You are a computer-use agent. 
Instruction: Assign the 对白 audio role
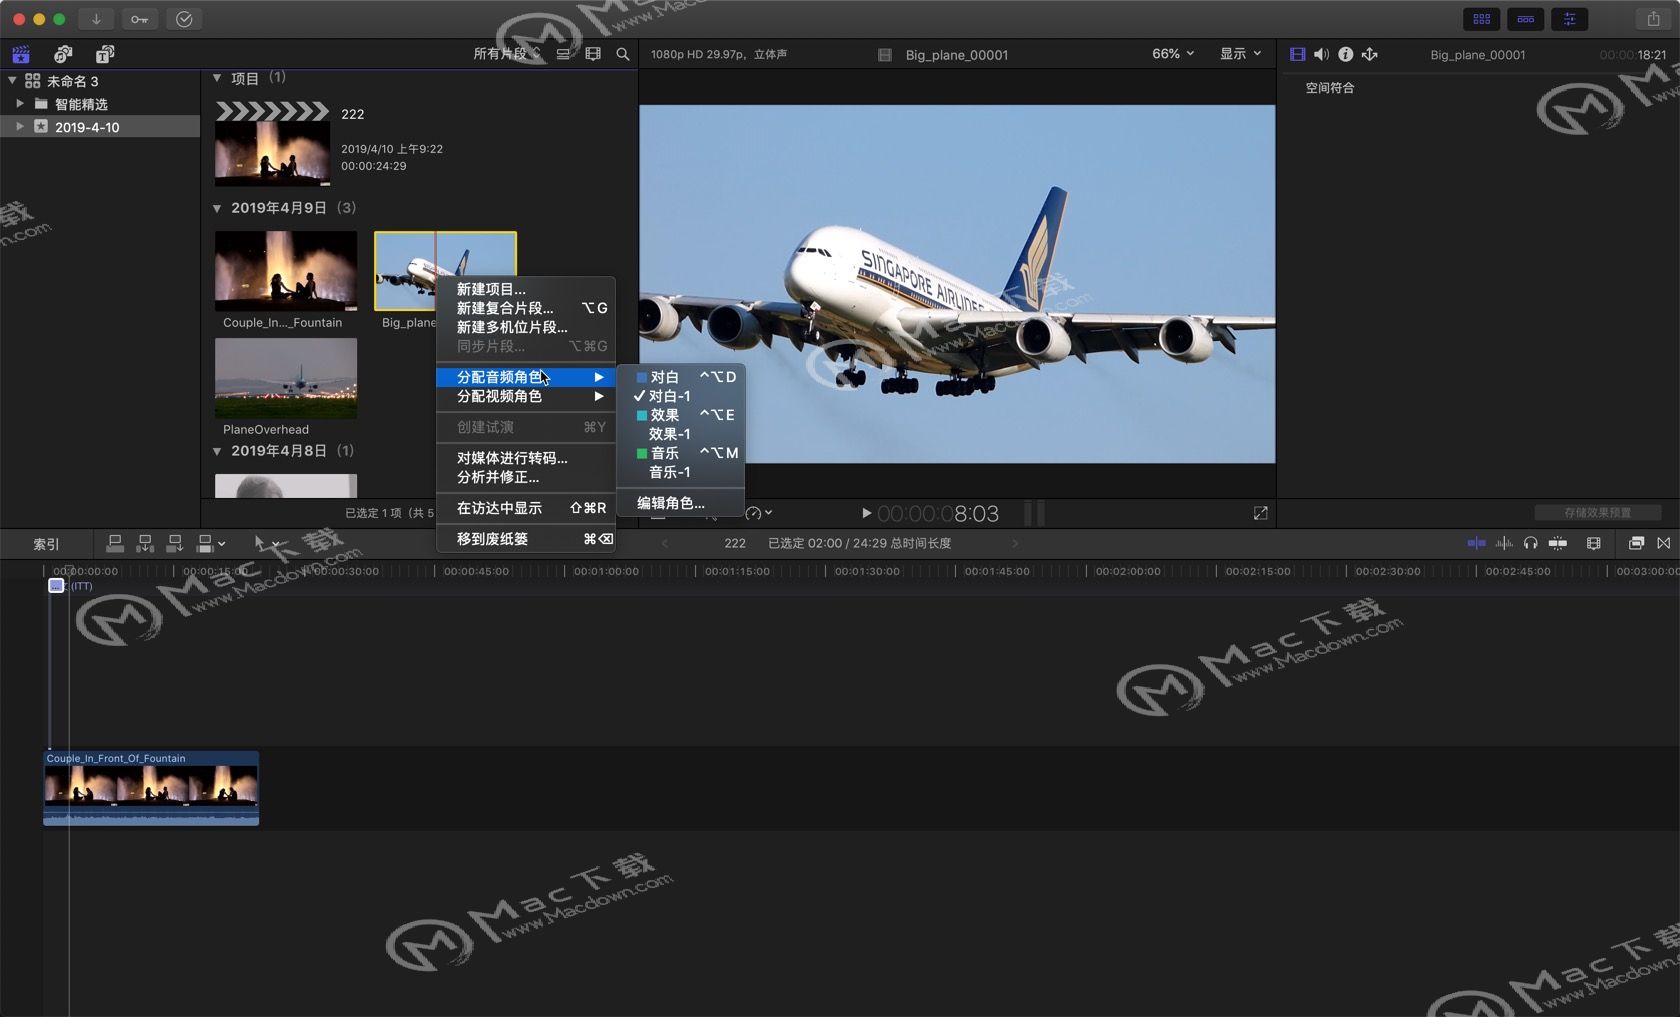click(681, 377)
